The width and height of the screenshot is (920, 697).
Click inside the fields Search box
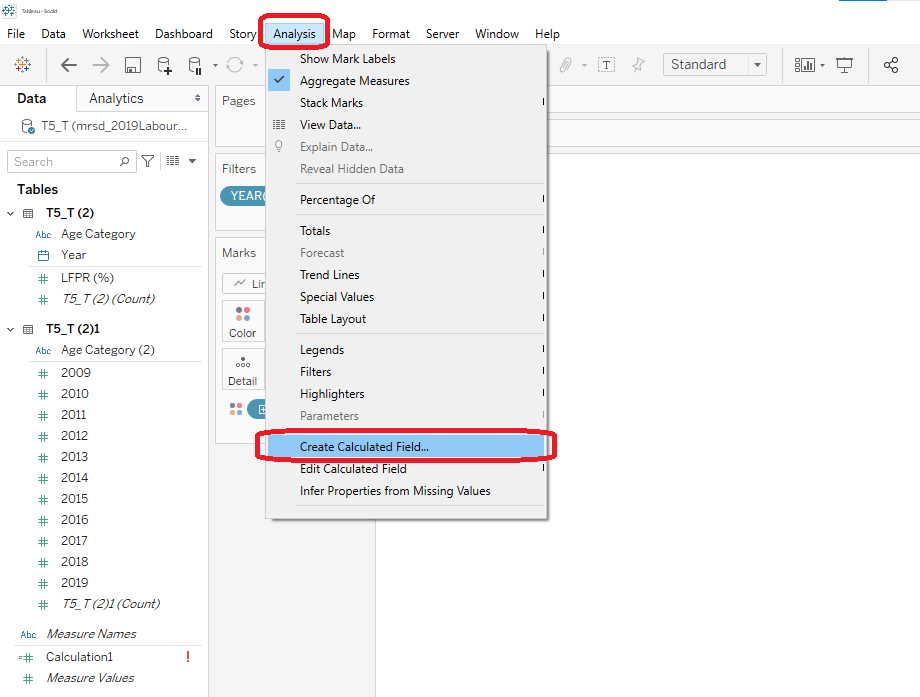click(x=65, y=161)
